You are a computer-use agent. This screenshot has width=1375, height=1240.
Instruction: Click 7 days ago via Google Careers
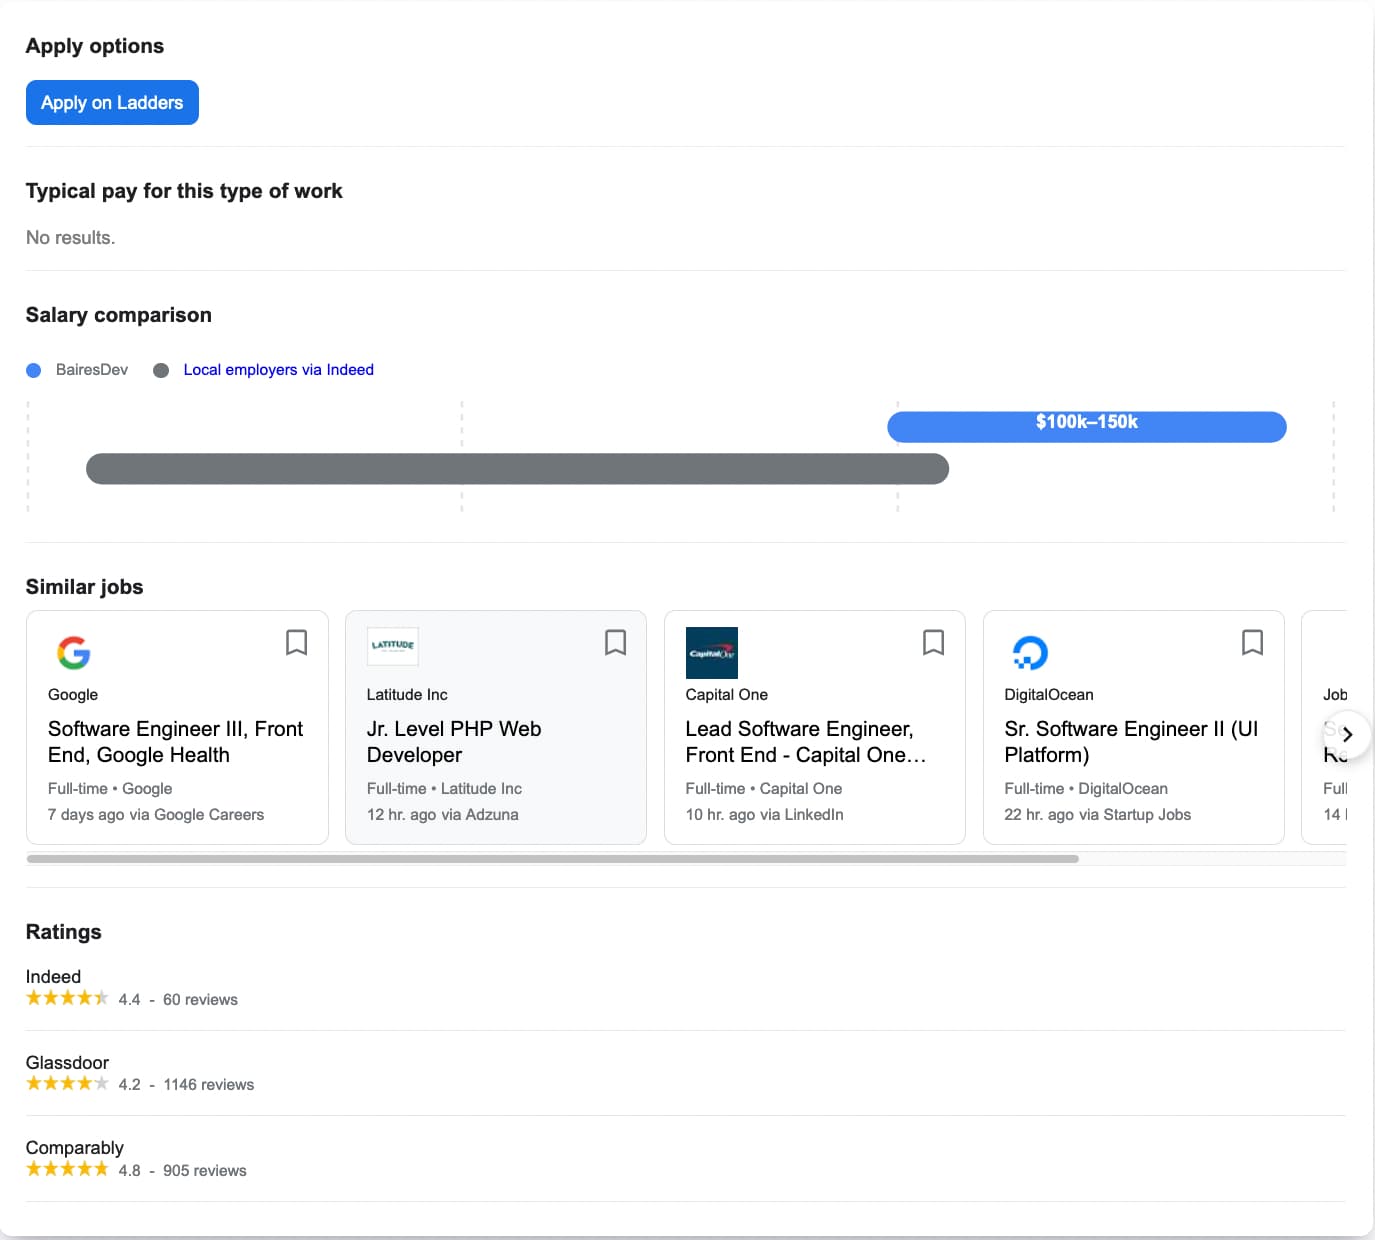156,815
